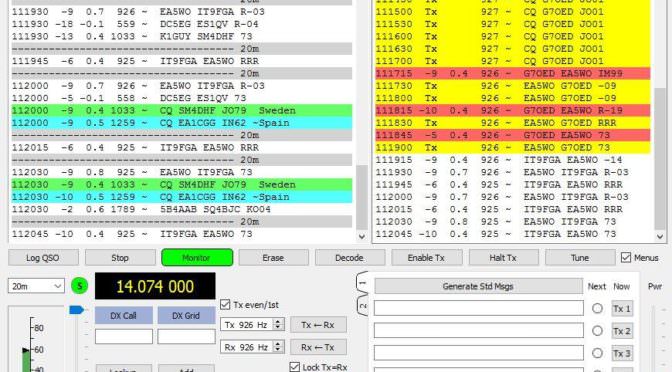Image resolution: width=672 pixels, height=372 pixels.
Task: Increase Rx frequency with the up arrow
Action: pyautogui.click(x=278, y=344)
